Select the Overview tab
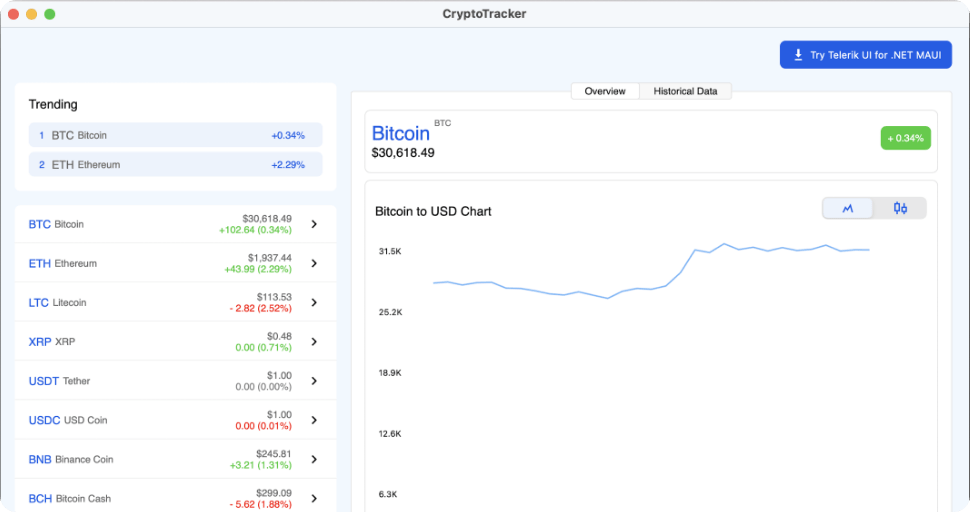 (605, 91)
